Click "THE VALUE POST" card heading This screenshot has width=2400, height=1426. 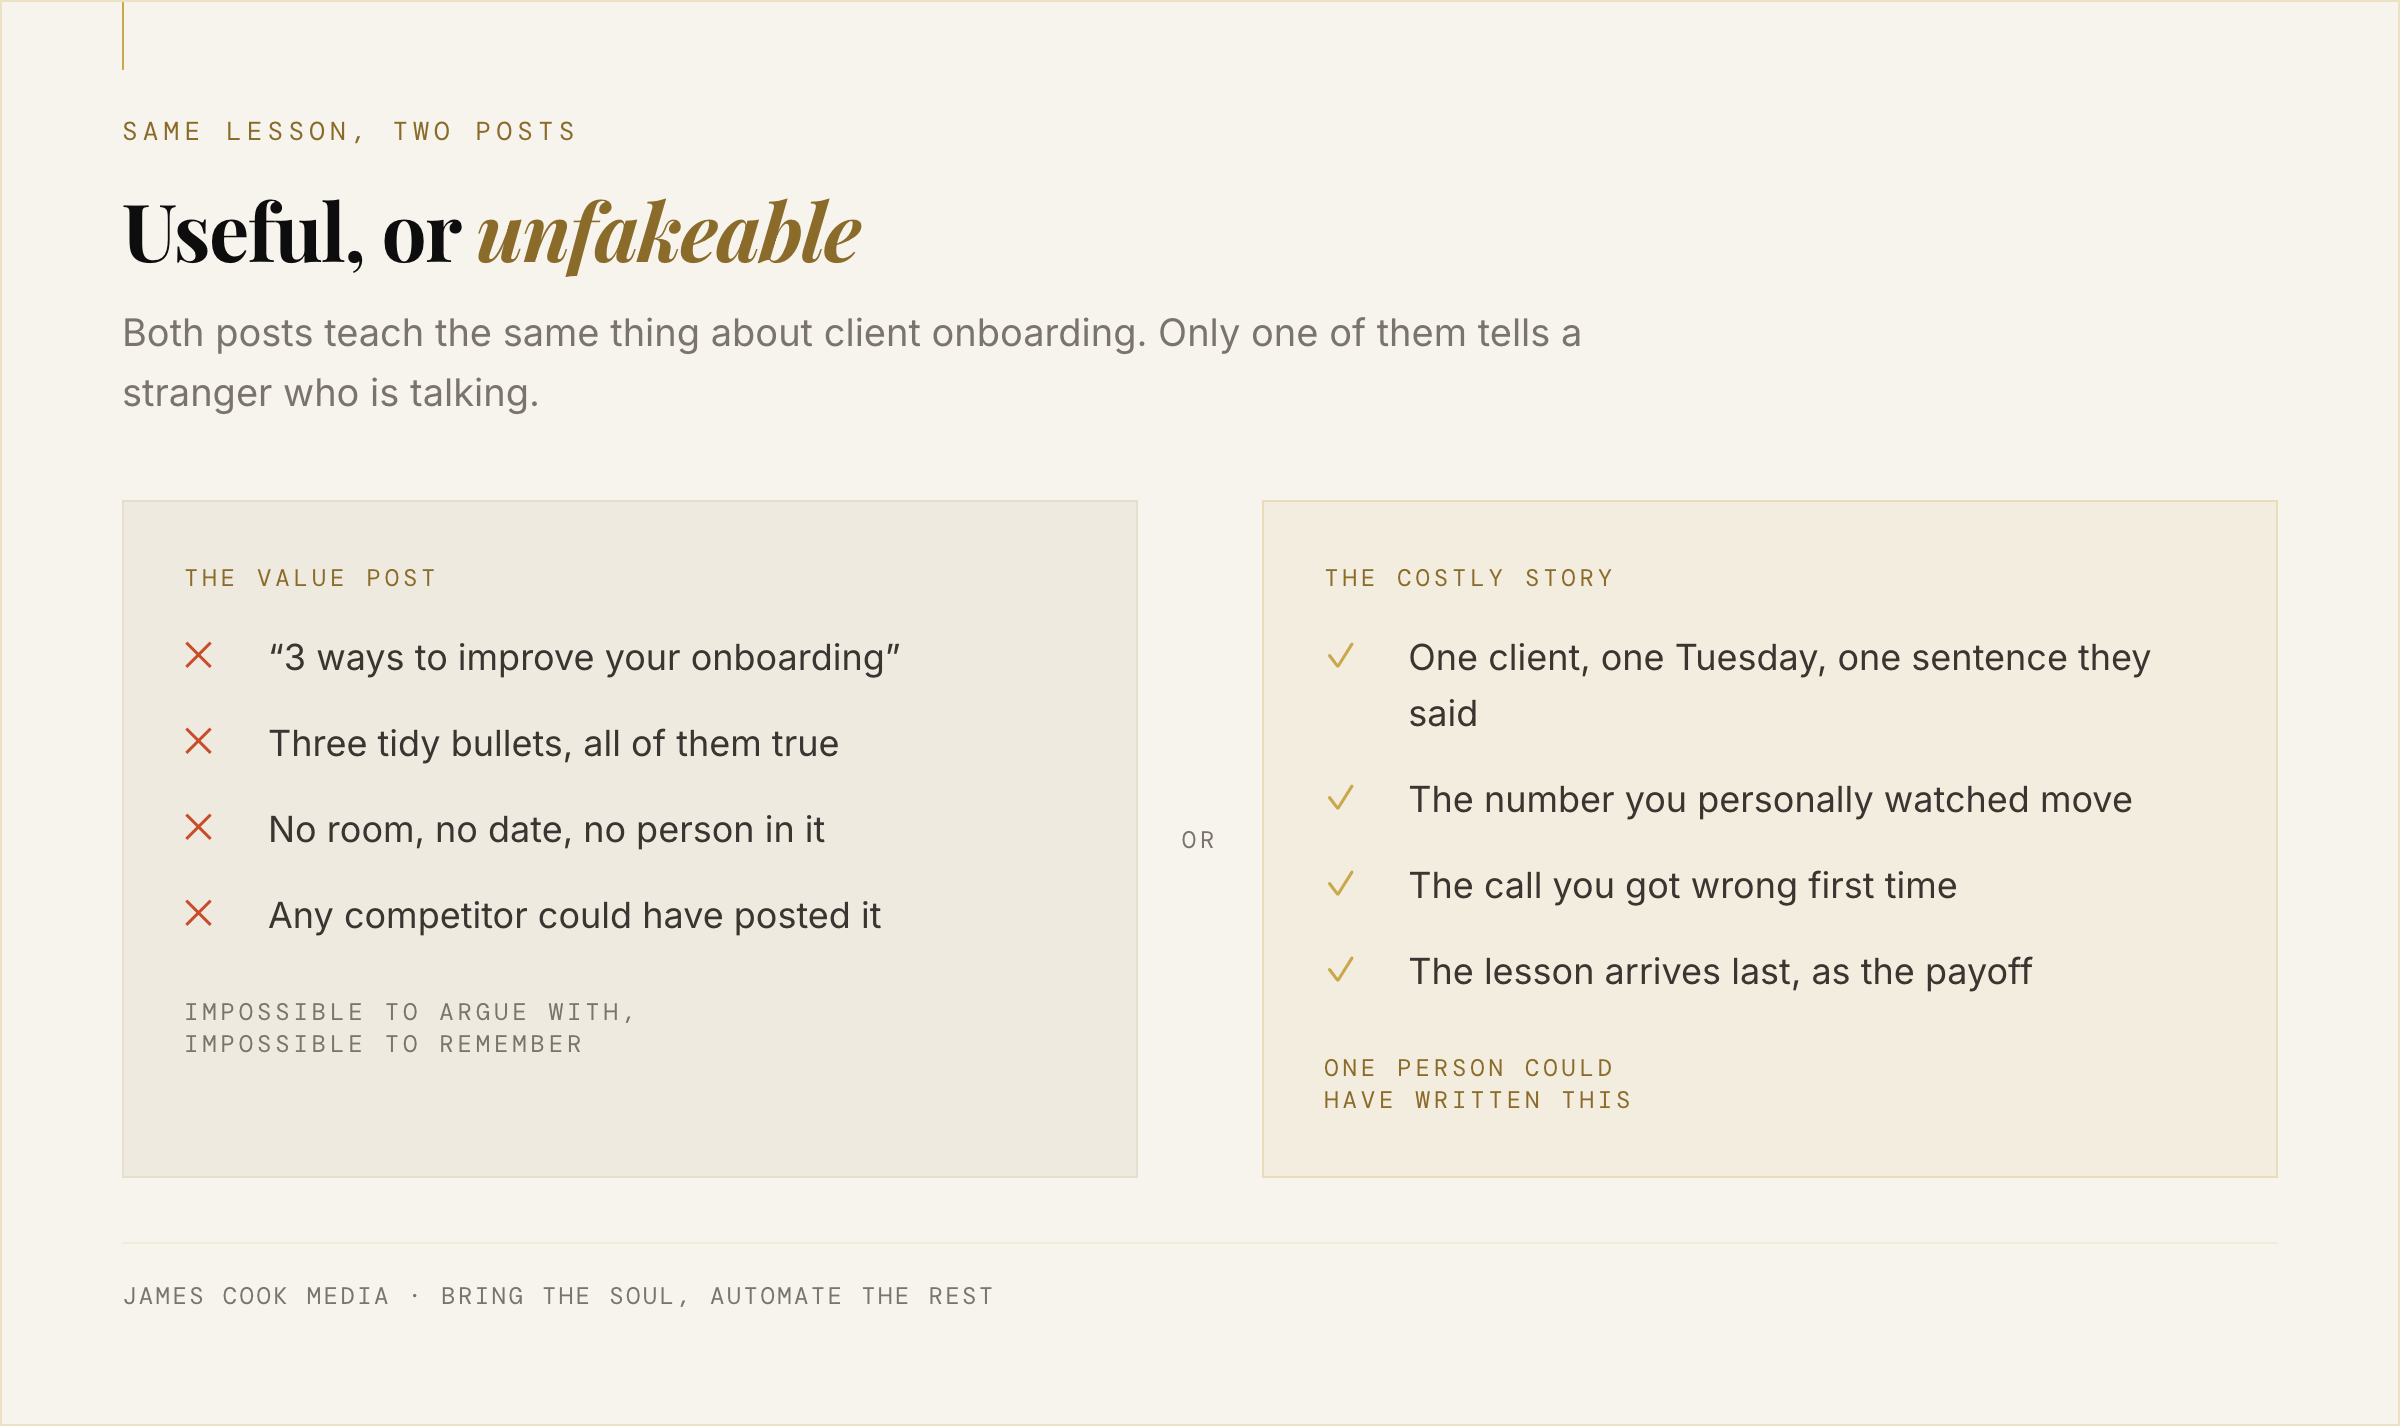311,578
